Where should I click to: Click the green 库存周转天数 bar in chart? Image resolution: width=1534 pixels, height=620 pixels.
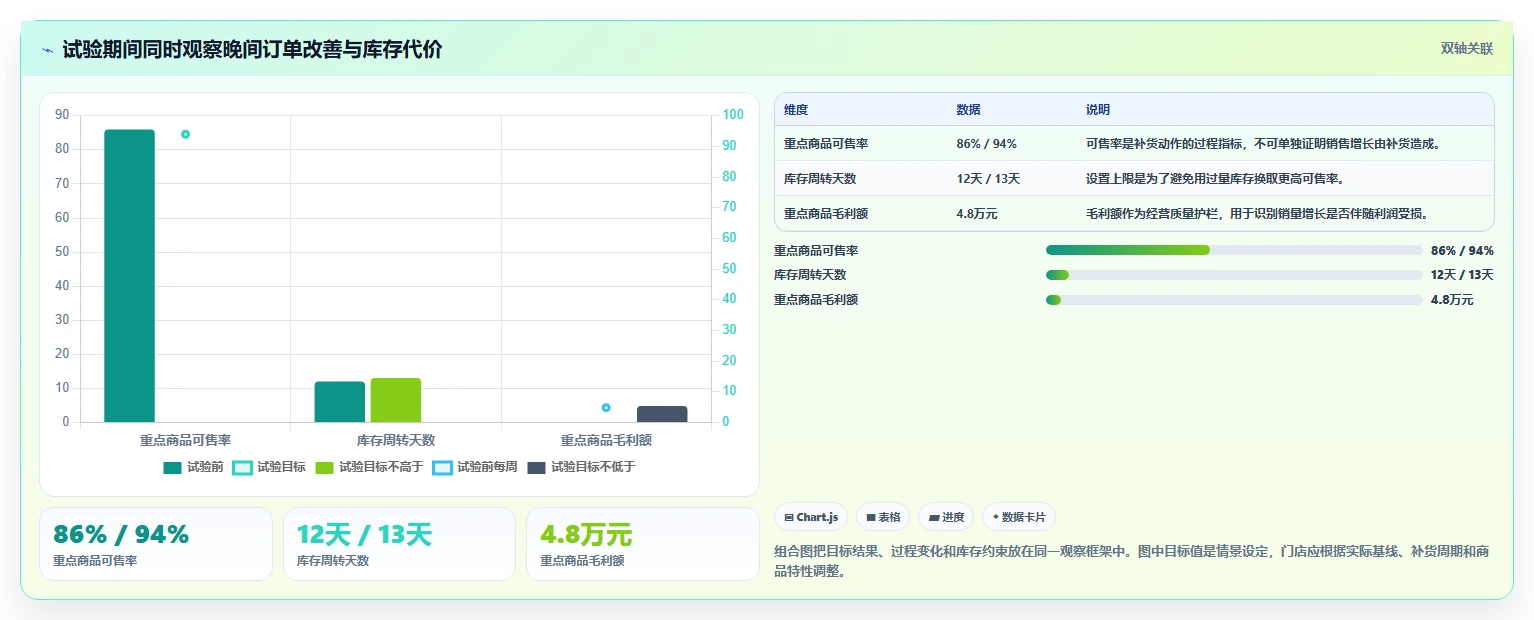[396, 400]
